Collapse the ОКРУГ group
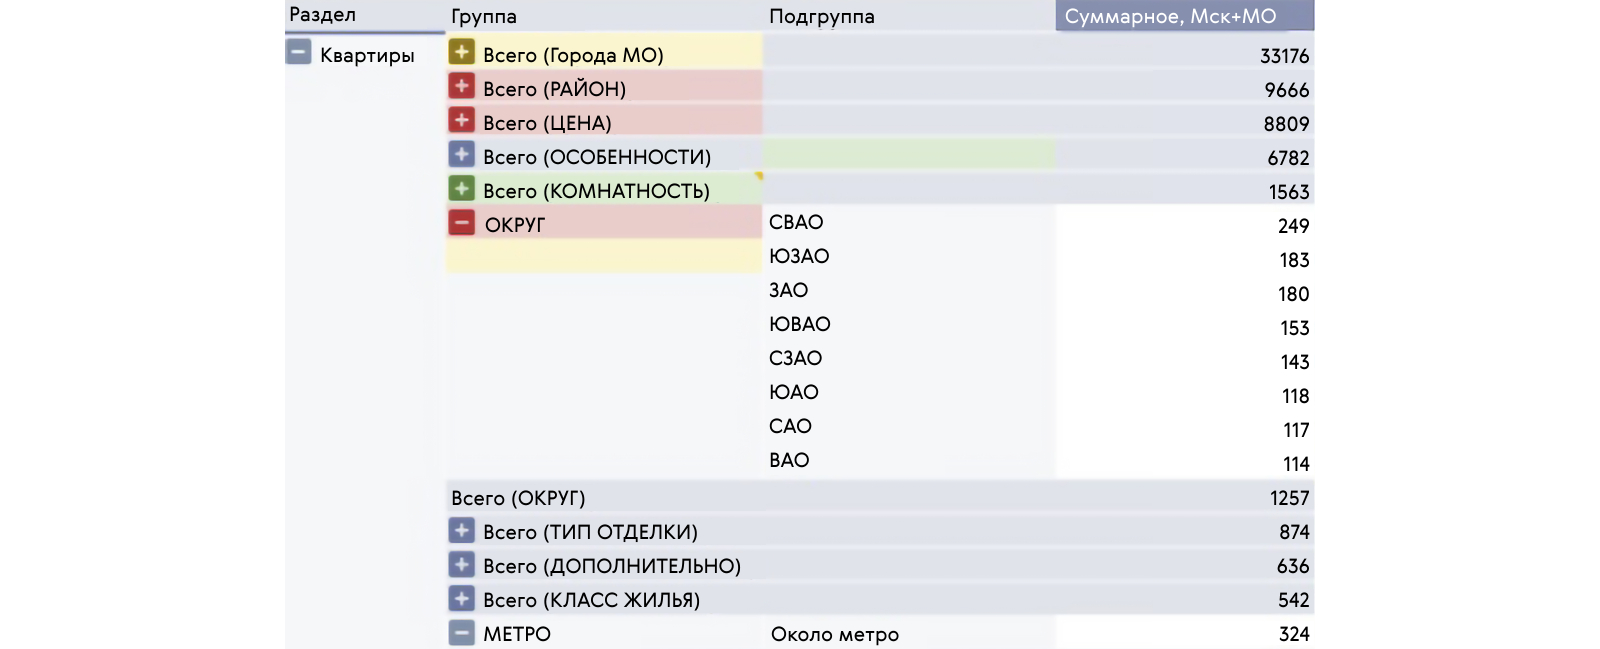This screenshot has height=649, width=1600. pyautogui.click(x=461, y=223)
